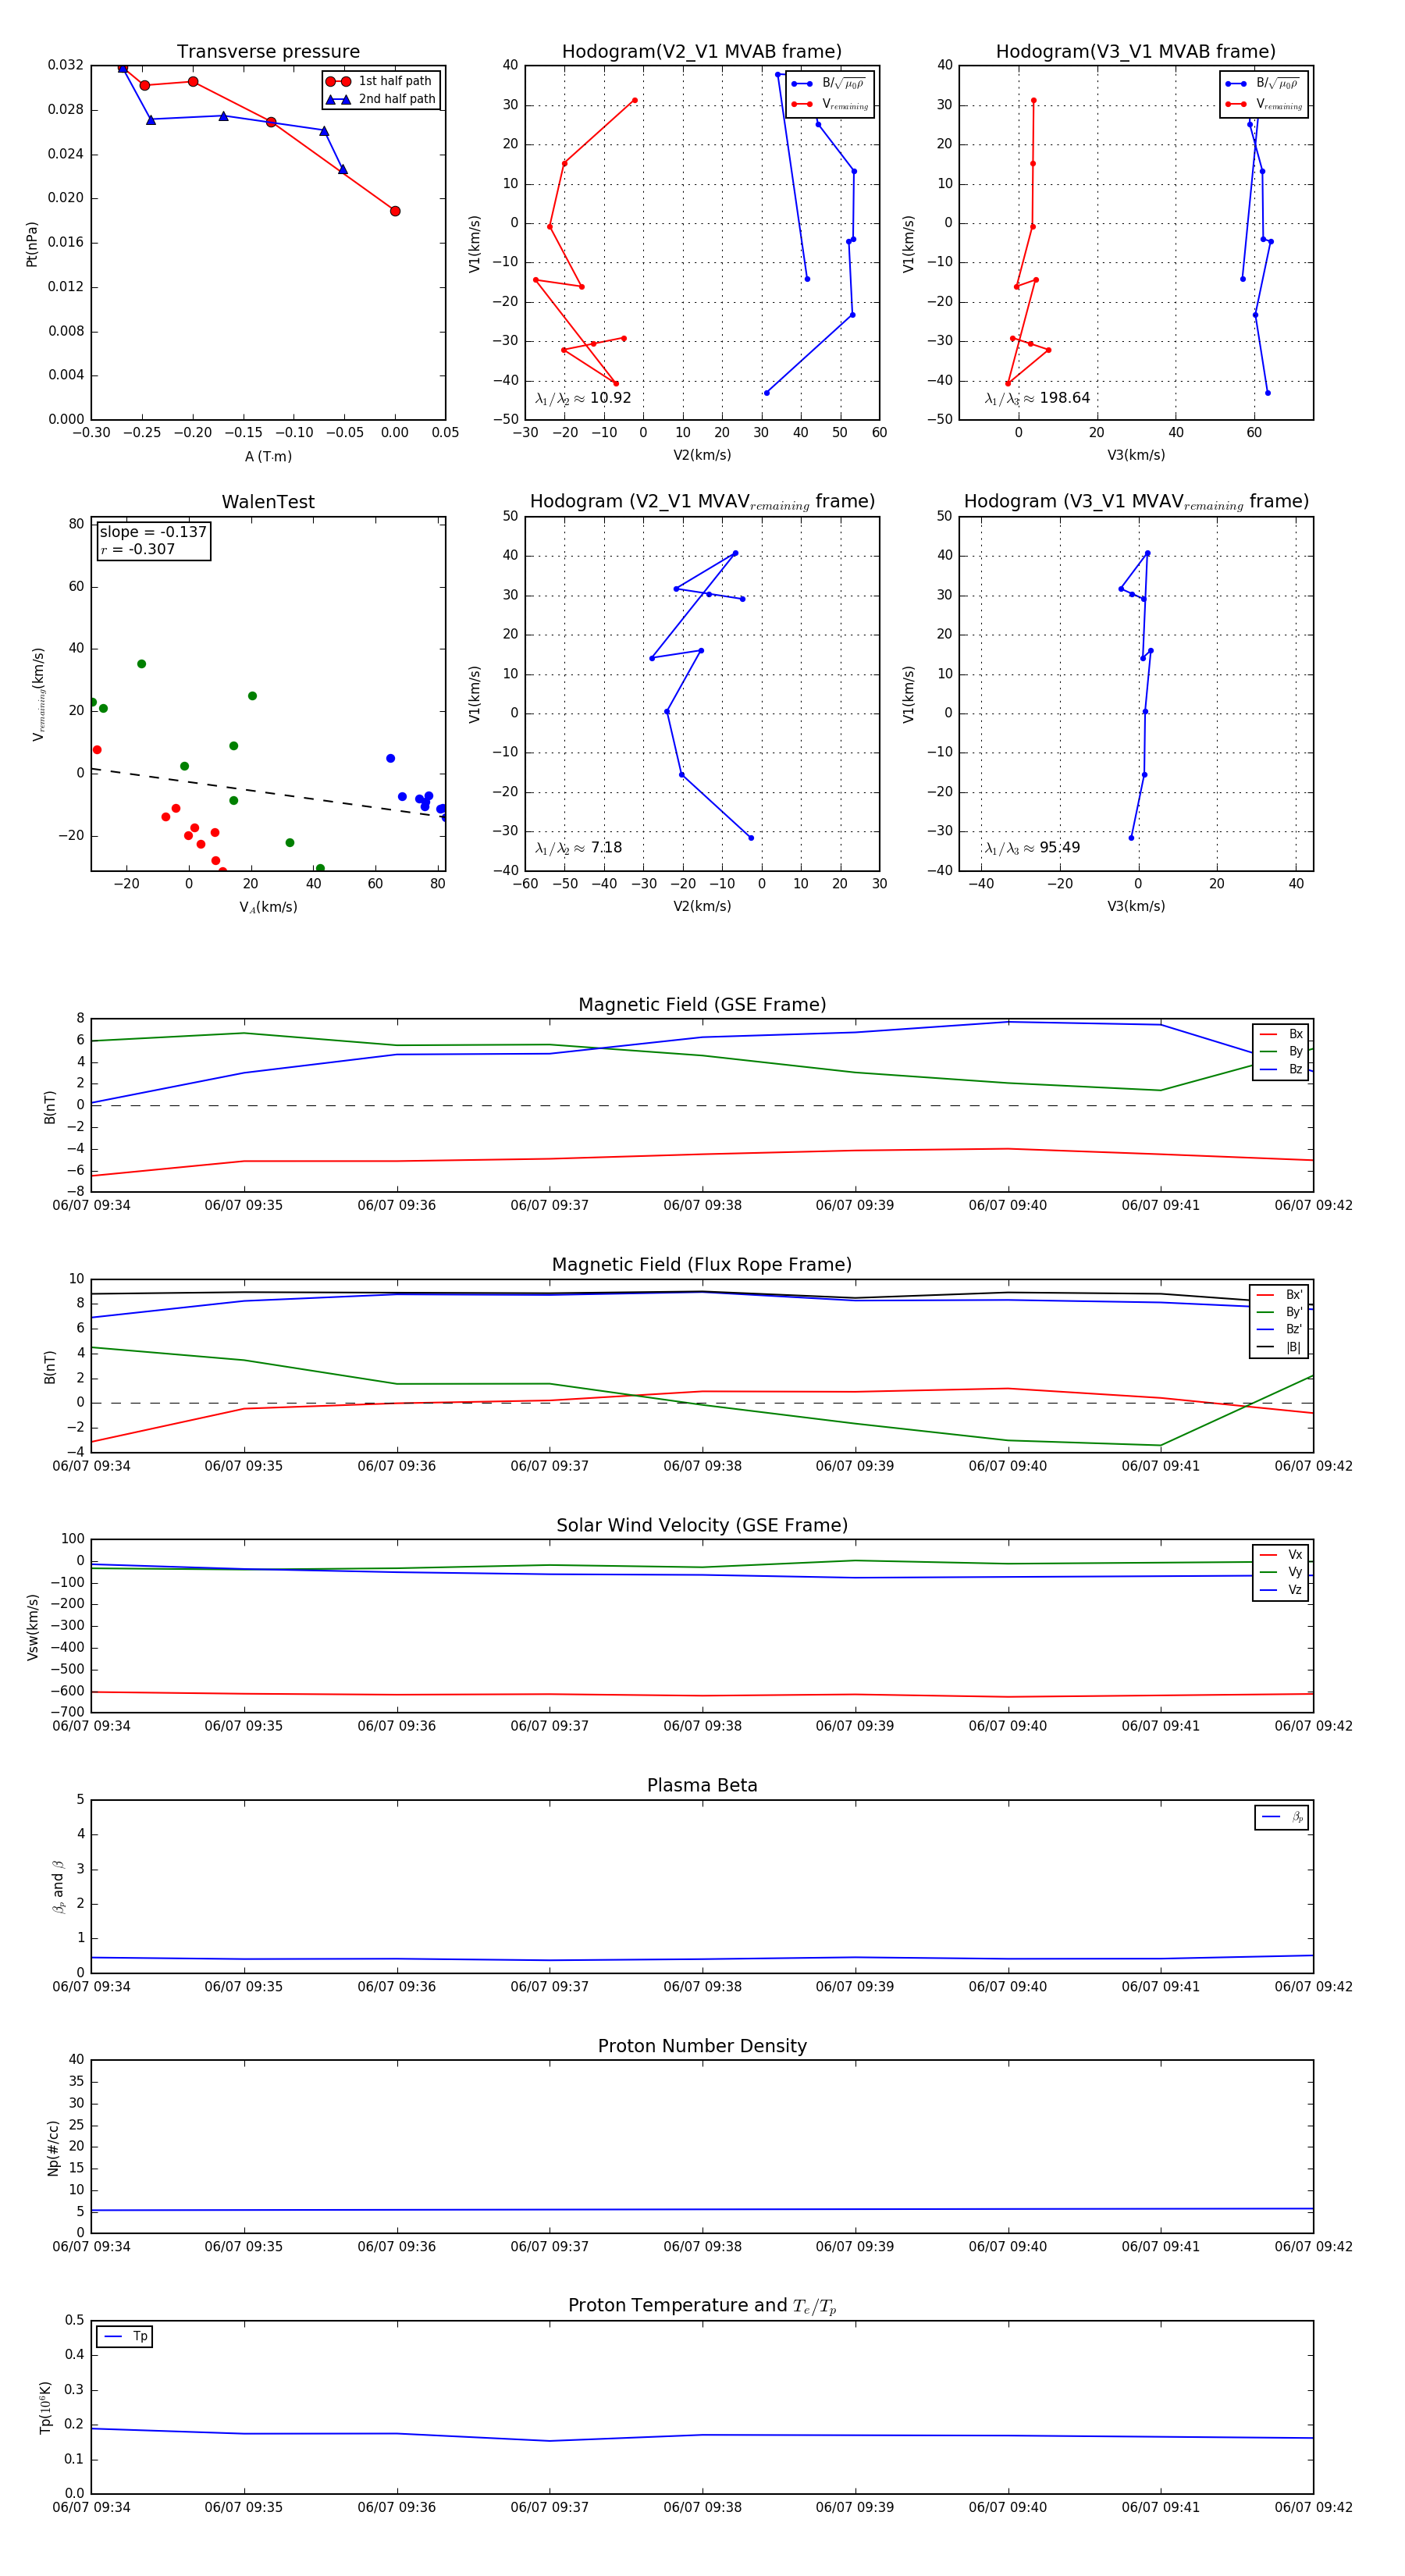
Task: Select the "r = -0.307" annotation
Action: (x=138, y=549)
